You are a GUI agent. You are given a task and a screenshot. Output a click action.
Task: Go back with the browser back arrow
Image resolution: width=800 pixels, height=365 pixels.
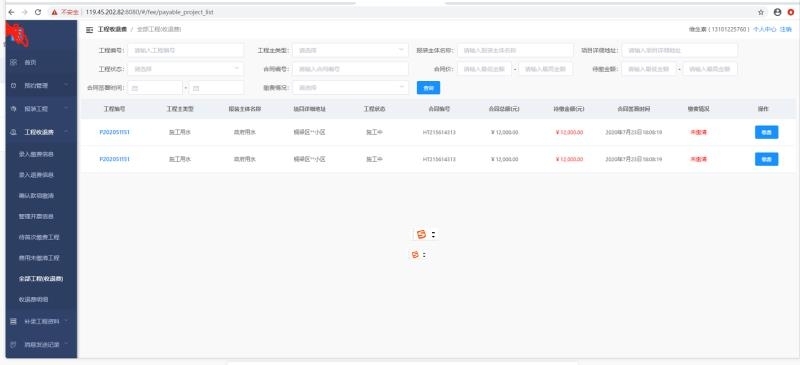click(x=11, y=12)
